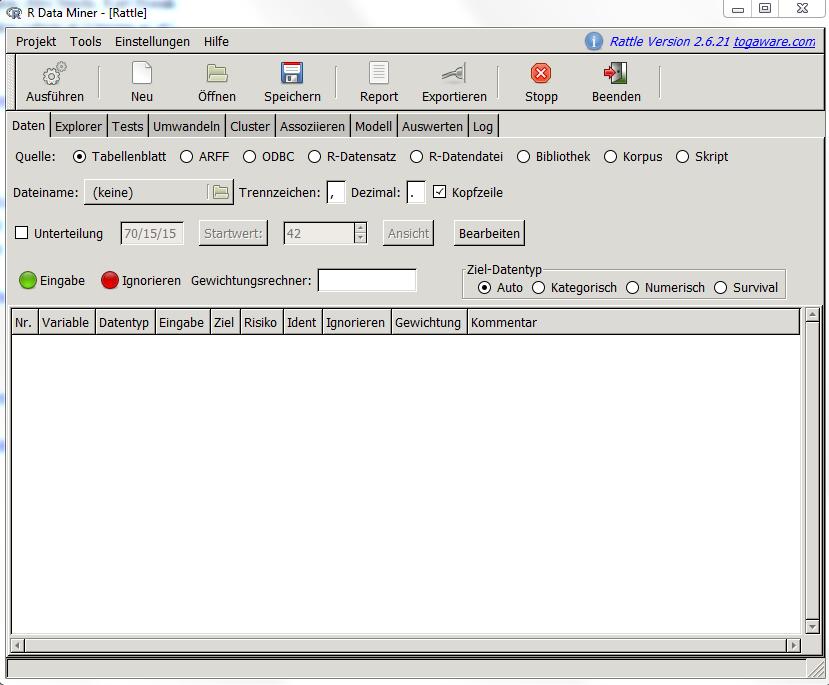829x685 pixels.
Task: Click the Kommentar column header
Action: pyautogui.click(x=633, y=322)
